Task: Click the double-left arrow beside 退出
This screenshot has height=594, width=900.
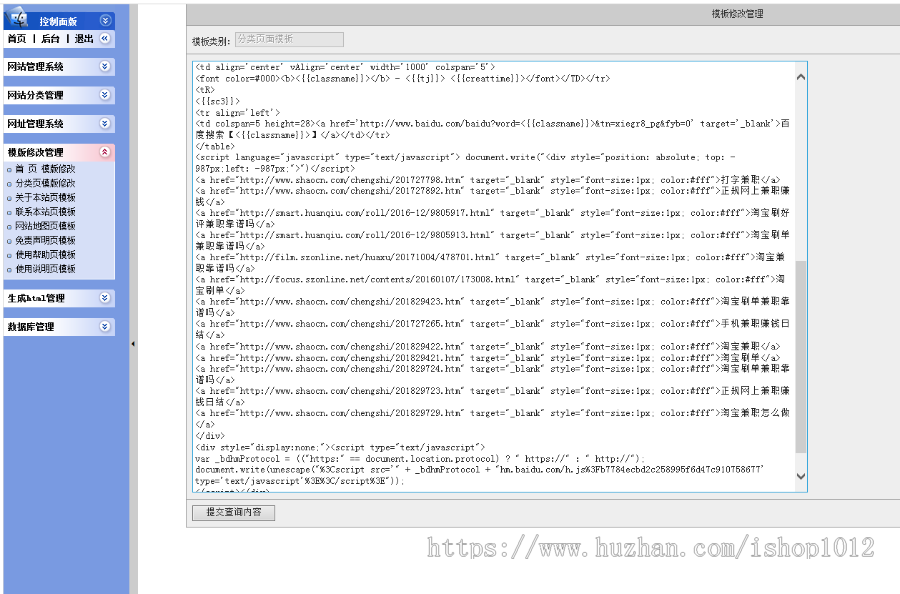Action: tap(104, 38)
